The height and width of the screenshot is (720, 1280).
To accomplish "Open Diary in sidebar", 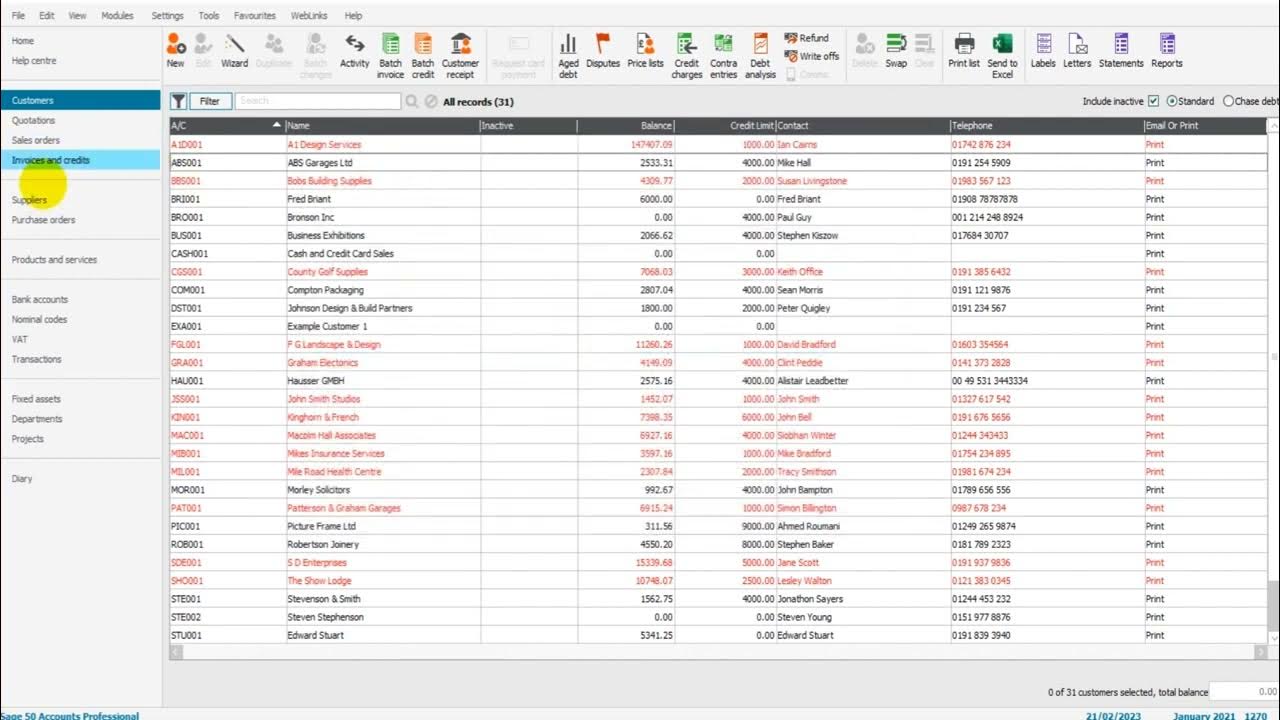I will tap(22, 479).
